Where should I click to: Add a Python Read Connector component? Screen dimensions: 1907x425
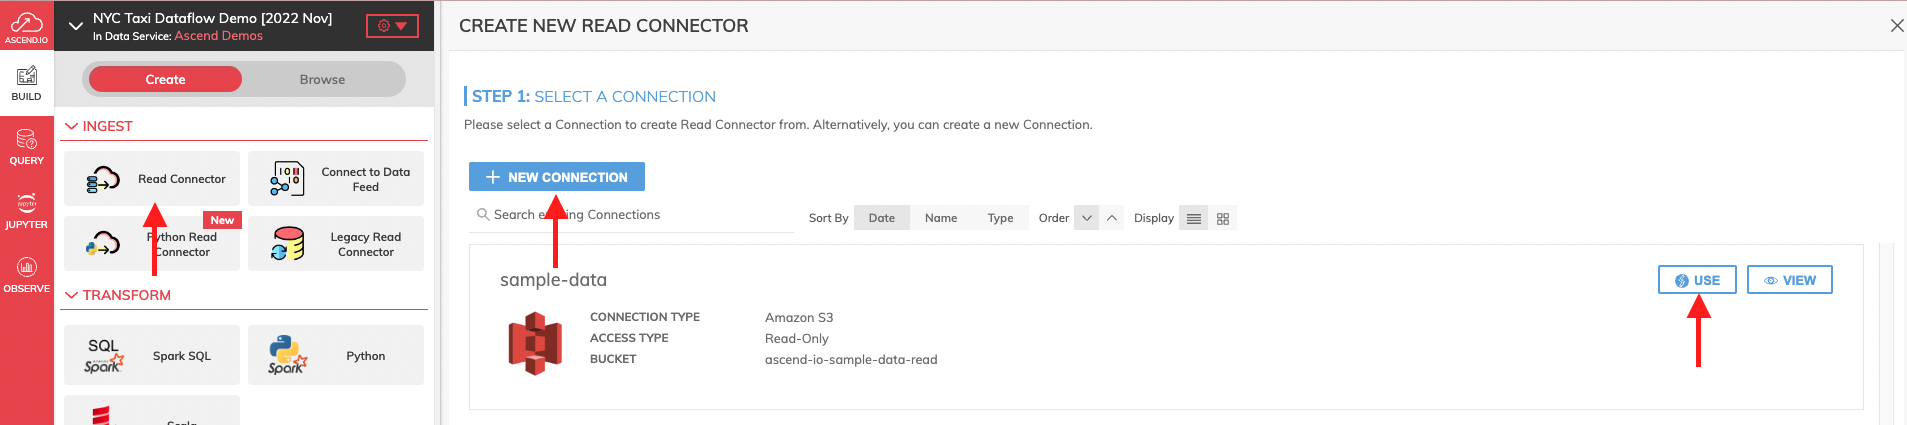point(152,244)
